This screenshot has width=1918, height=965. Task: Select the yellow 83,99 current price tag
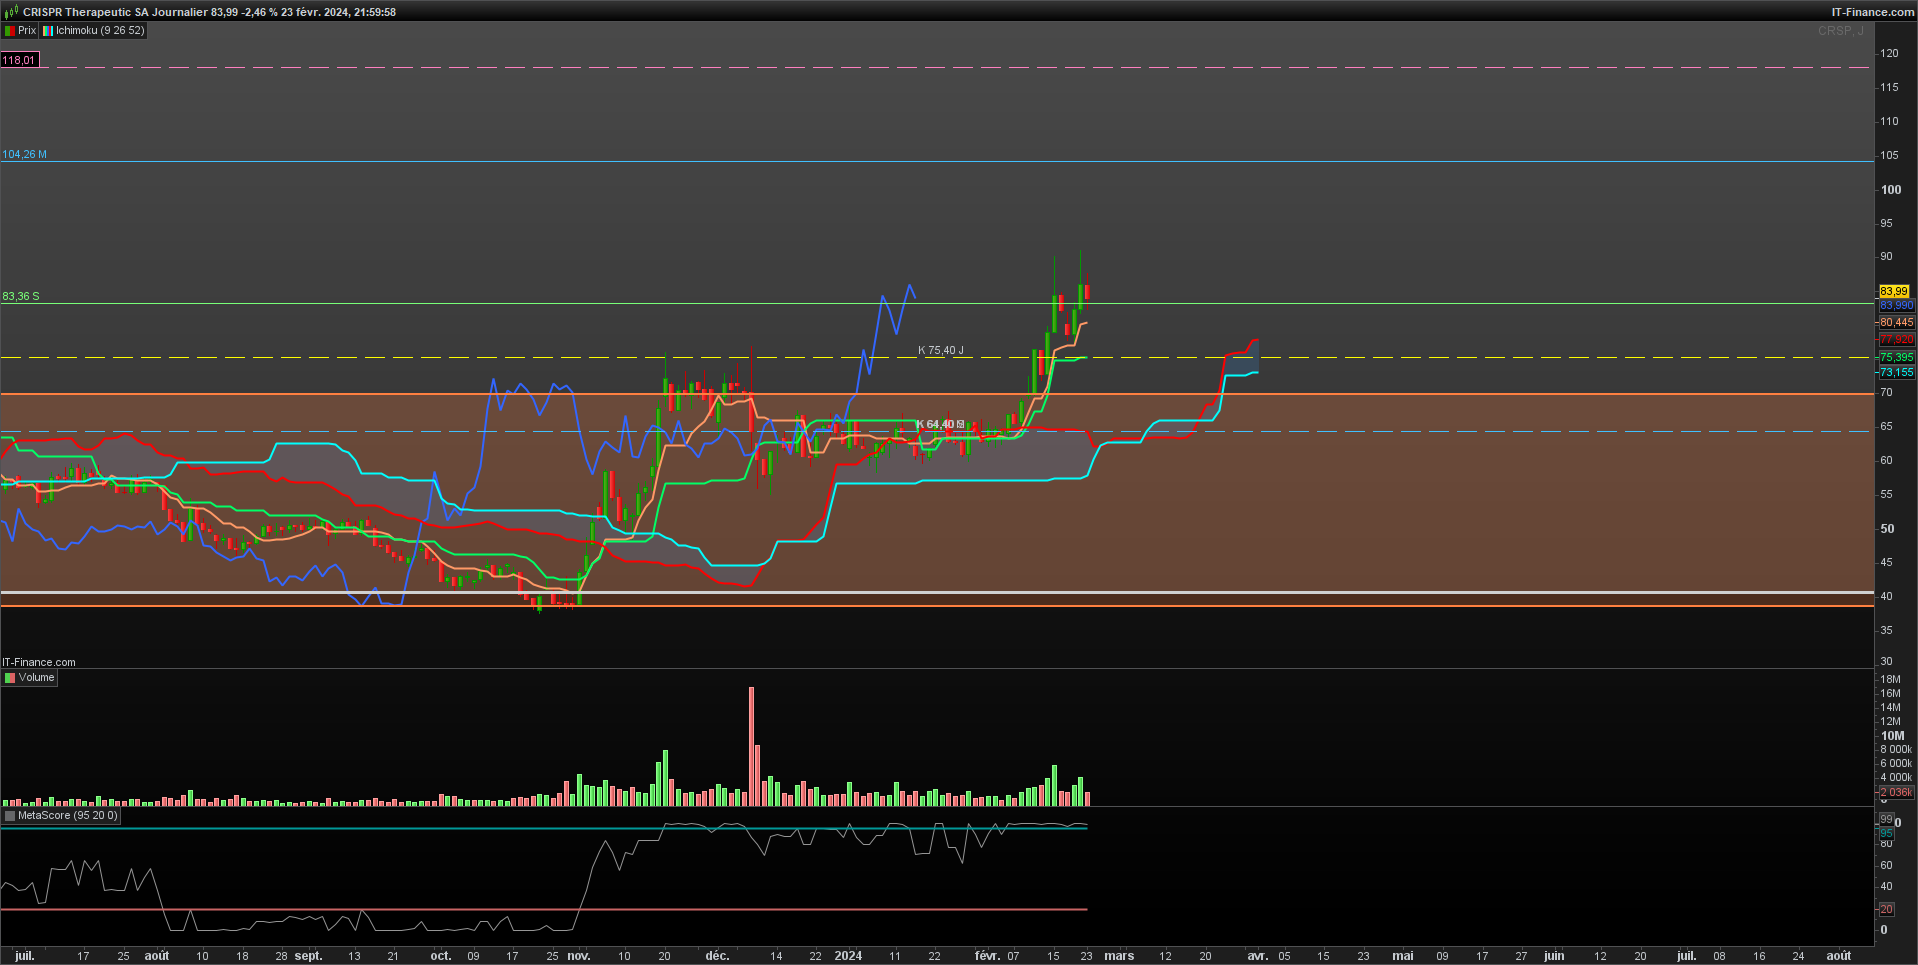coord(1894,291)
